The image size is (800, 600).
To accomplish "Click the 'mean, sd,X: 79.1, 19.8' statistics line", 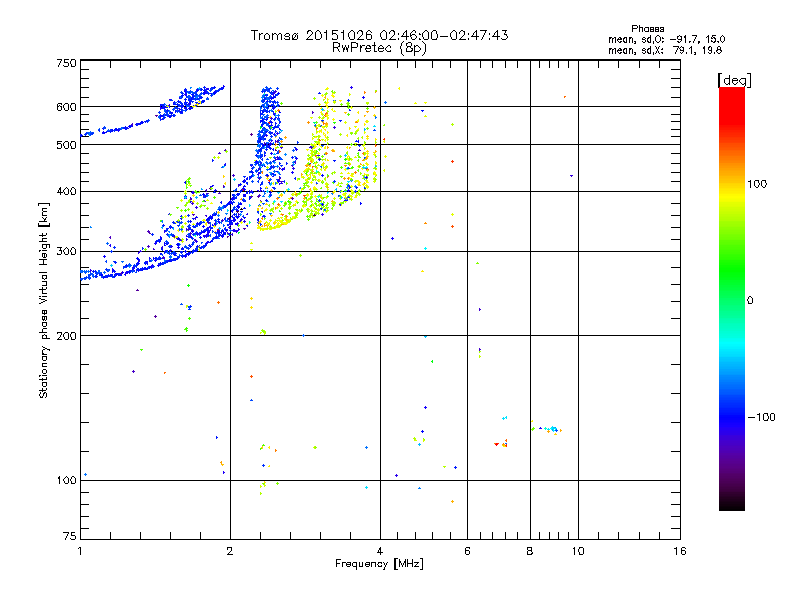I will [x=665, y=50].
